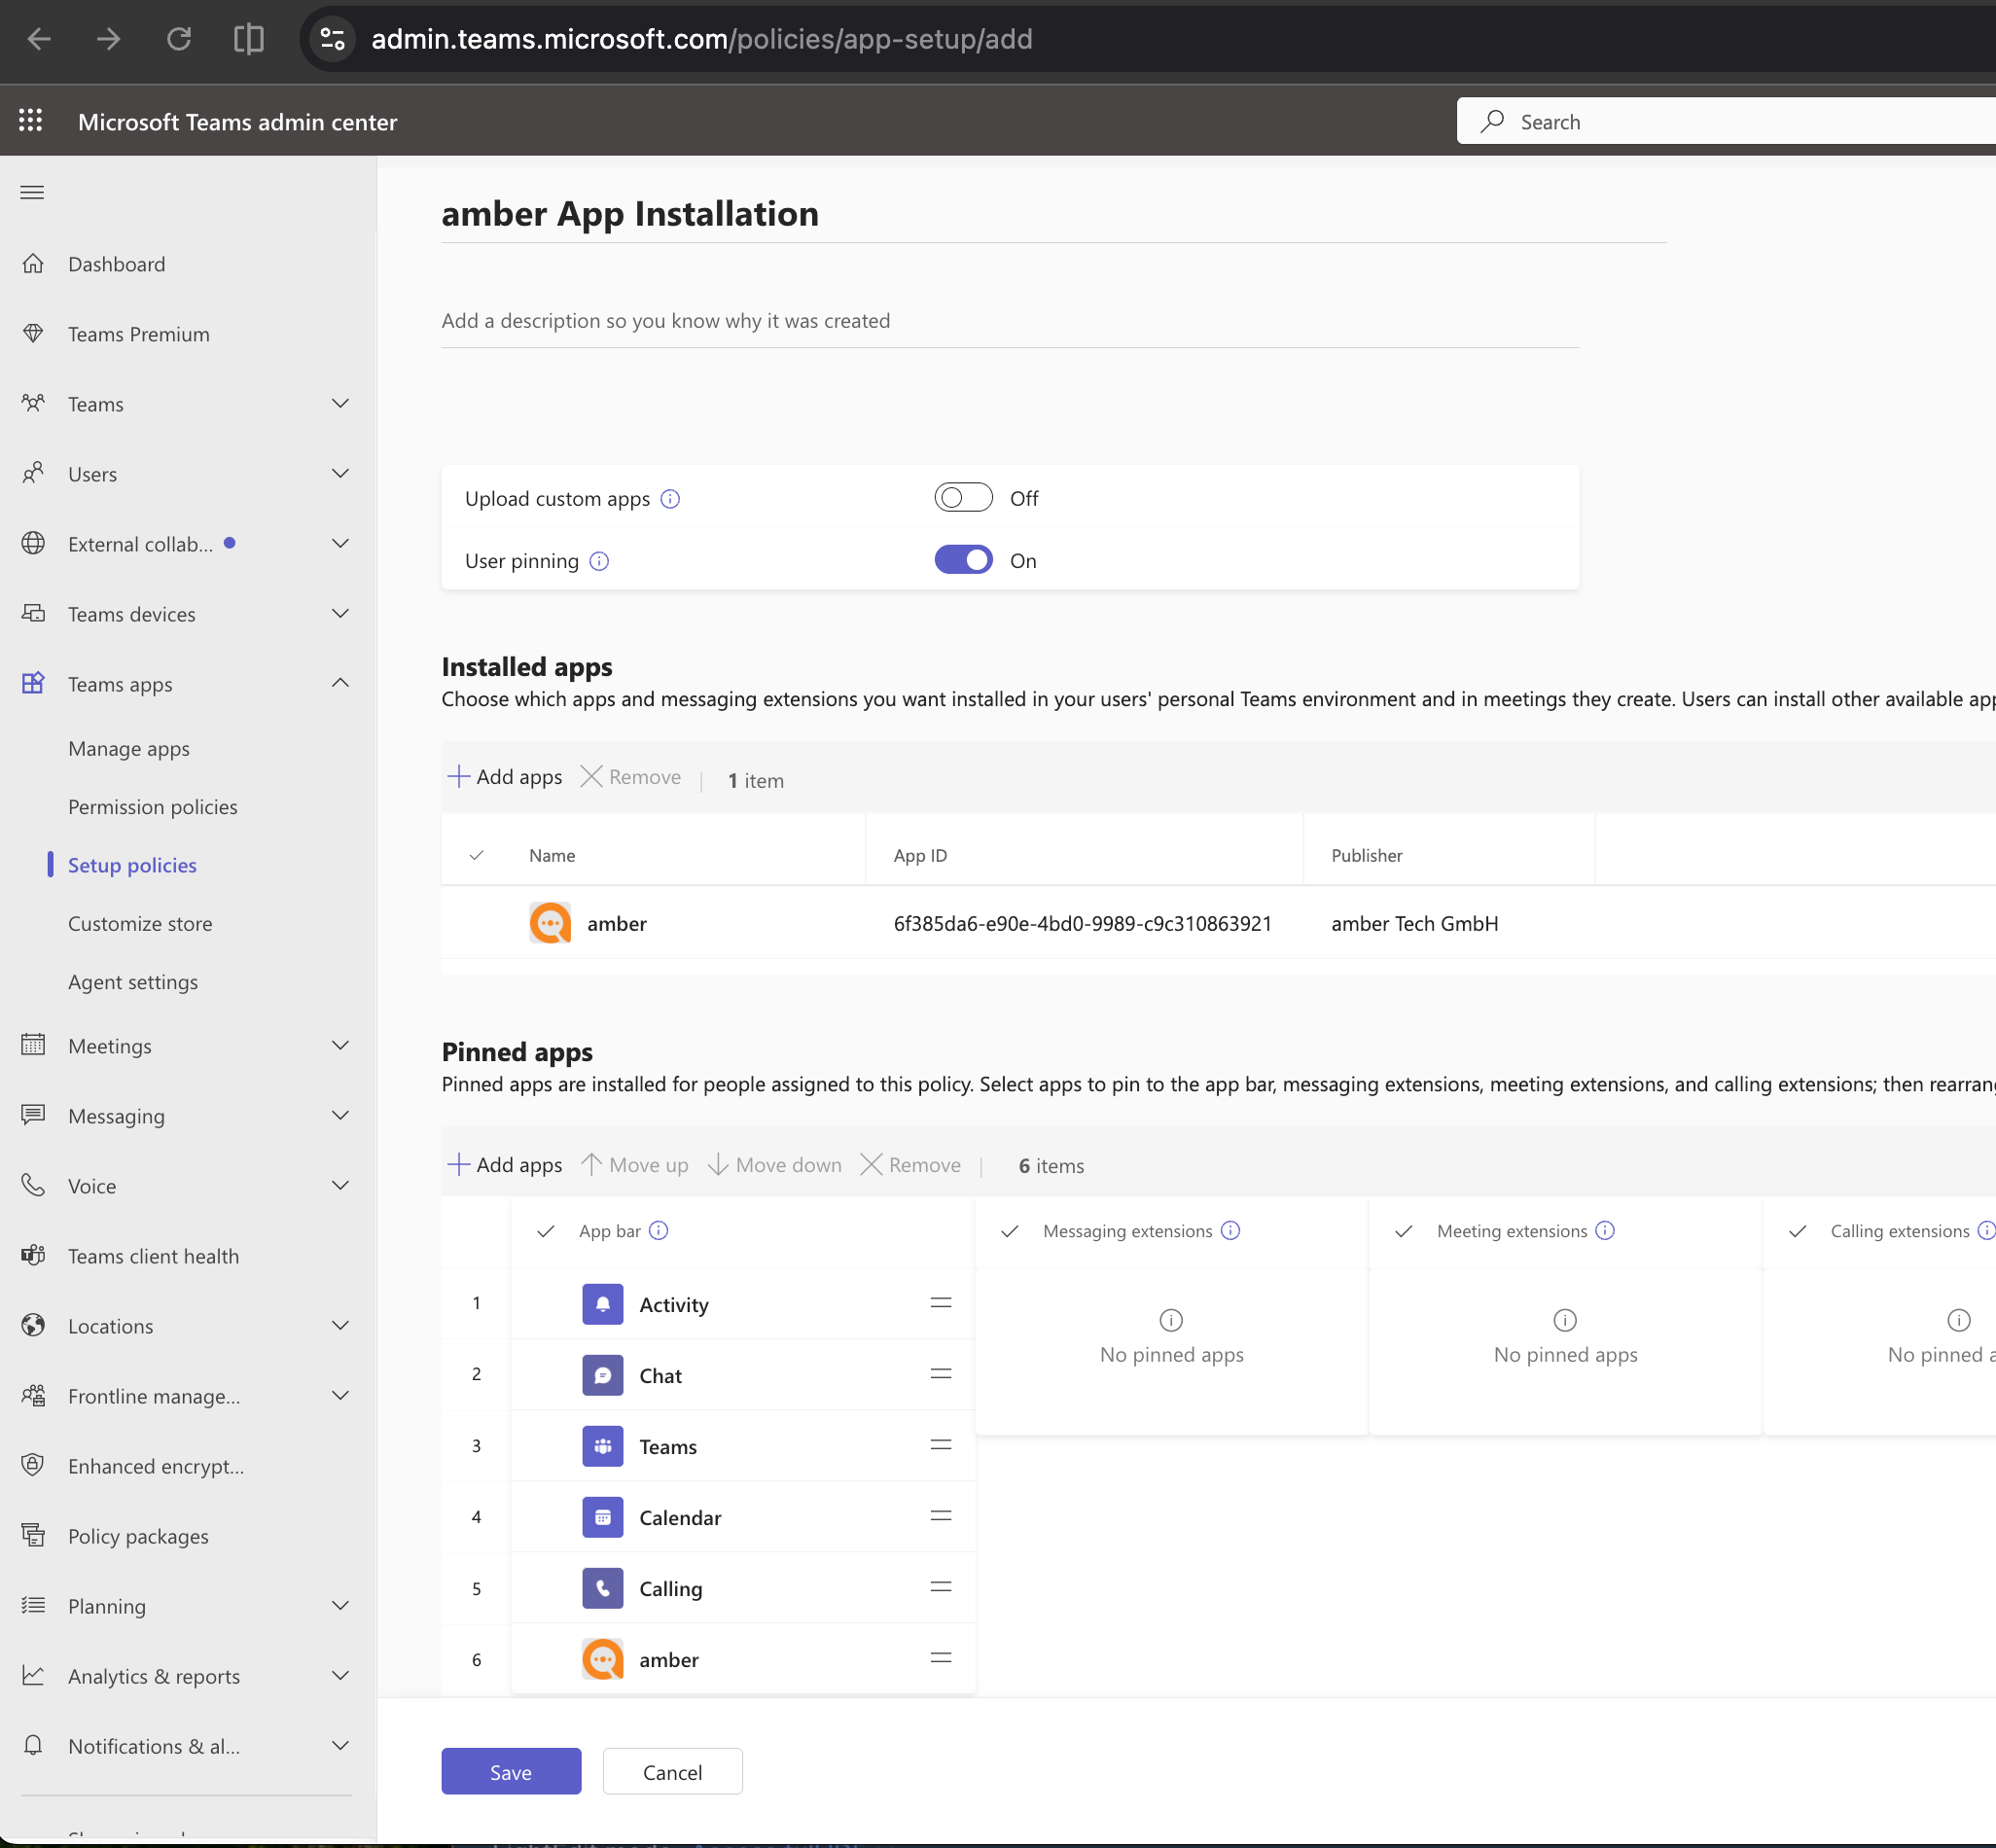Click Move up in Pinned apps toolbar
The height and width of the screenshot is (1848, 1996).
(x=635, y=1165)
